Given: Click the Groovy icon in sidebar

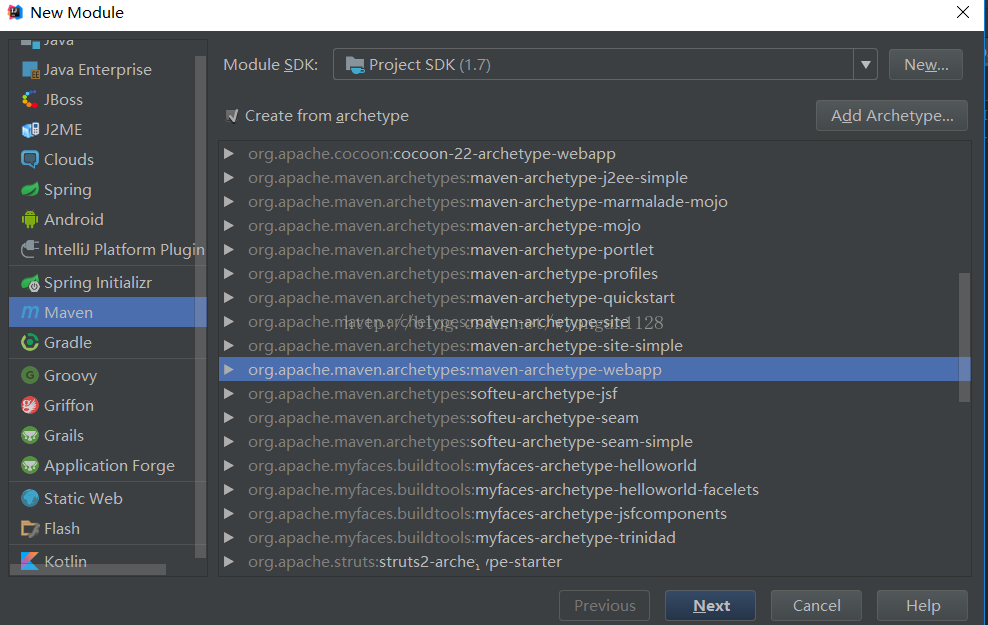Looking at the screenshot, I should tap(29, 376).
